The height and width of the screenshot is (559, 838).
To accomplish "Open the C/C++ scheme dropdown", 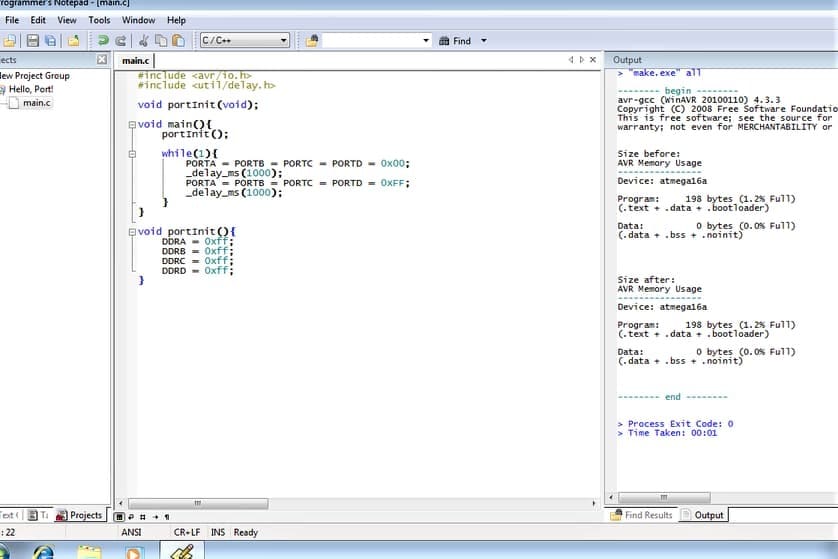I will tap(284, 41).
